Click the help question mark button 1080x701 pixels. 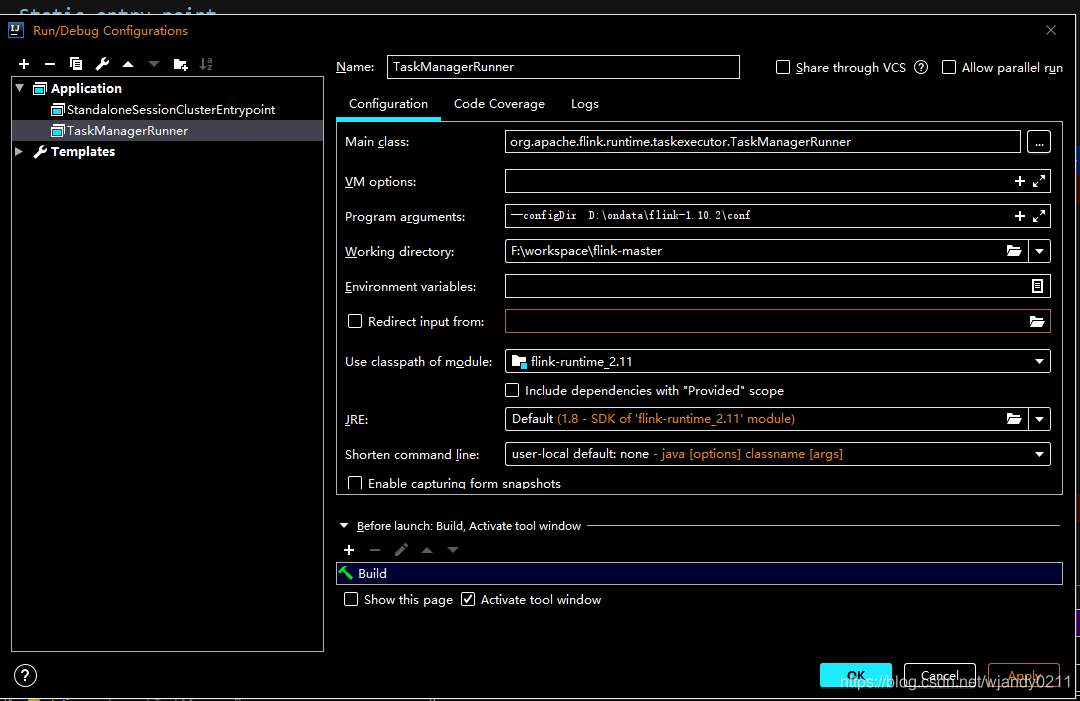click(24, 675)
